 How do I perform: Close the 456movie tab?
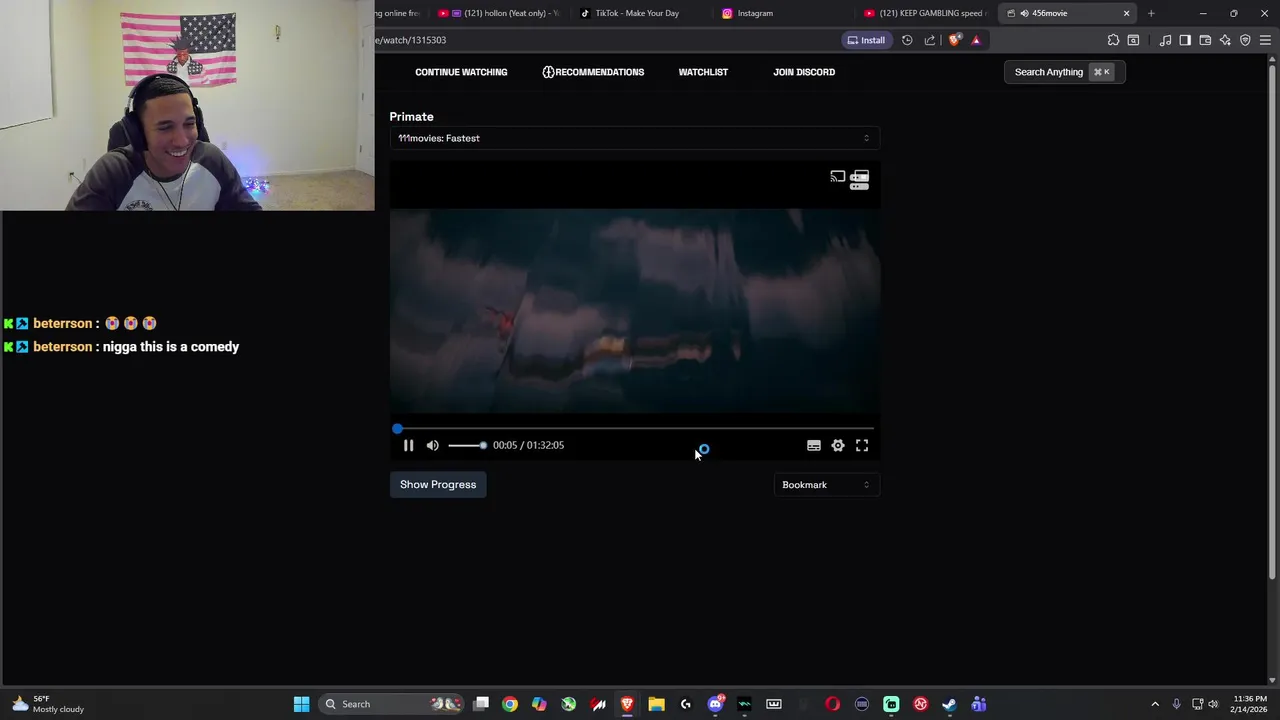[1126, 13]
